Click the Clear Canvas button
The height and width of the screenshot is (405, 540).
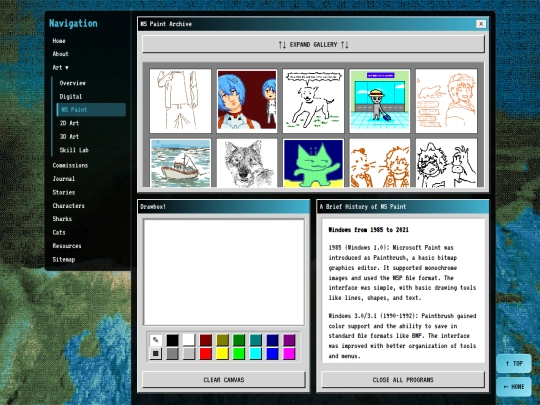(224, 380)
